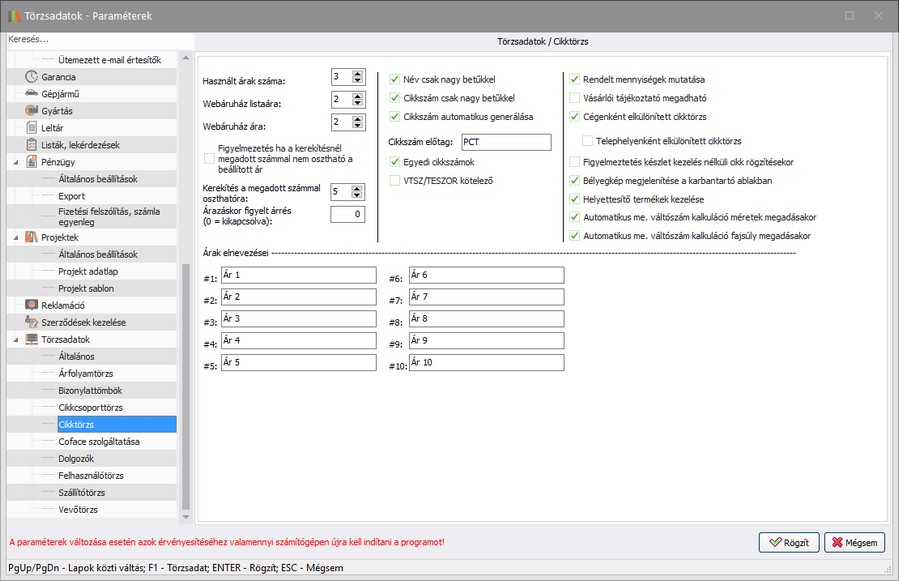Click the Gyártás gear icon
This screenshot has width=899, height=581.
point(32,110)
